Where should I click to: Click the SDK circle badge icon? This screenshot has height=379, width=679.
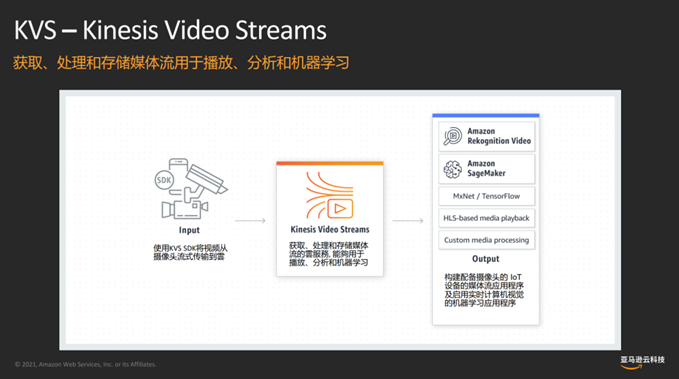(164, 180)
